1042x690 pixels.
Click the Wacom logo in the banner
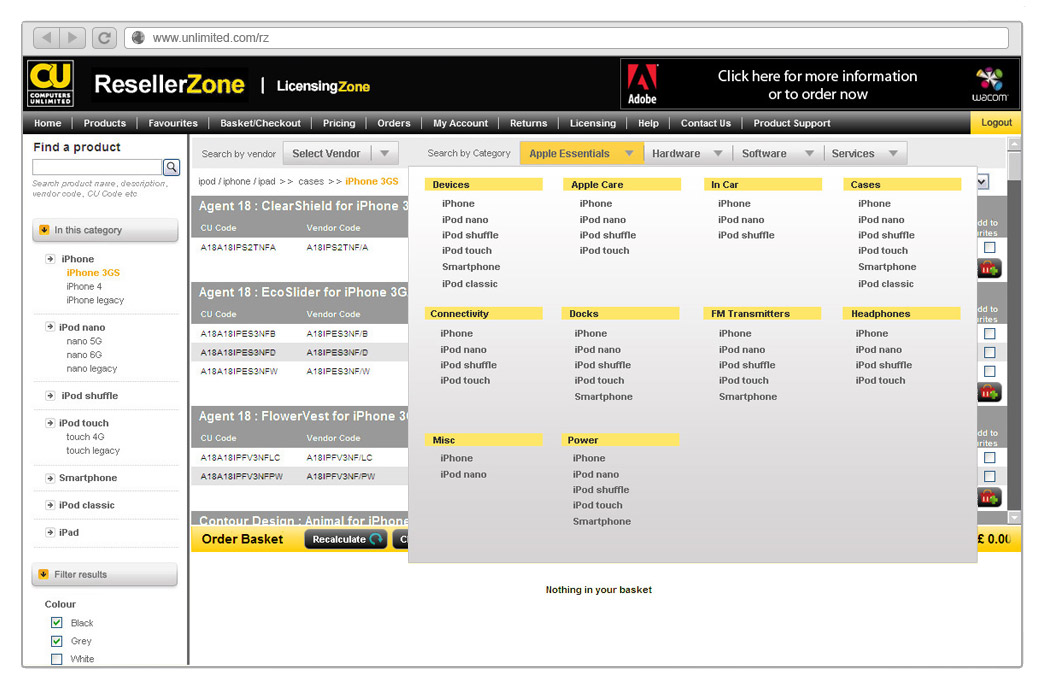(x=990, y=84)
